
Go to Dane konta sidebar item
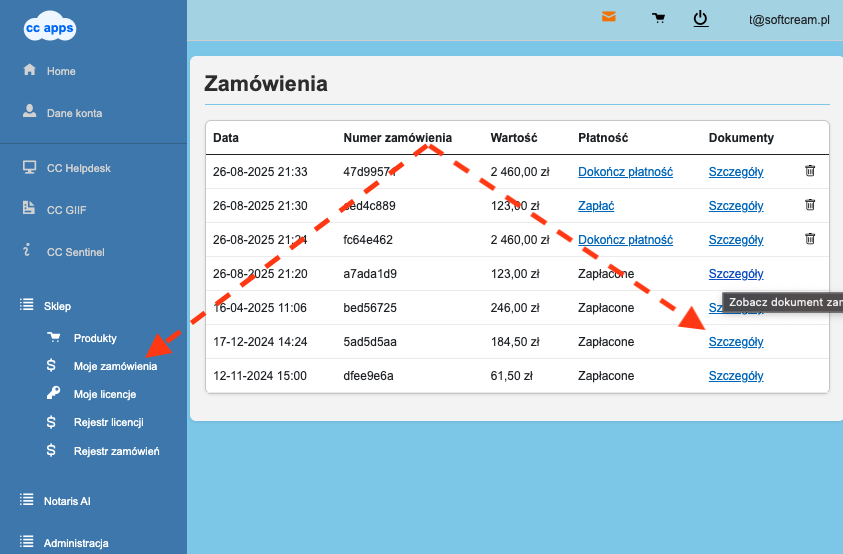[x=73, y=113]
